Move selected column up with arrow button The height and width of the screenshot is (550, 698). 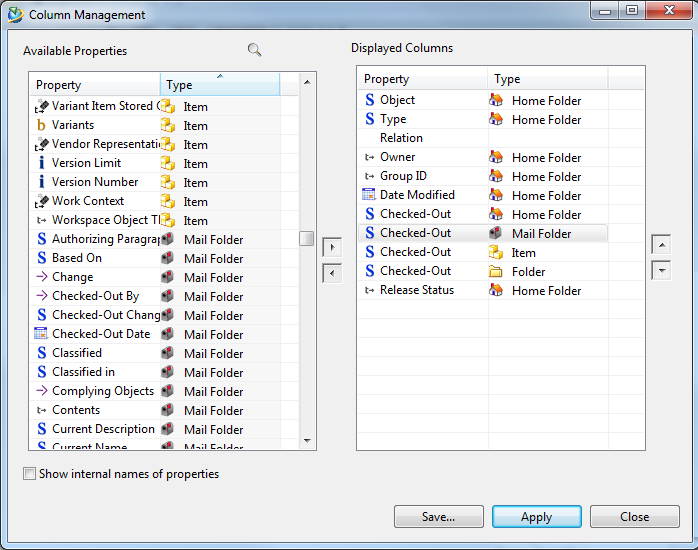(660, 245)
